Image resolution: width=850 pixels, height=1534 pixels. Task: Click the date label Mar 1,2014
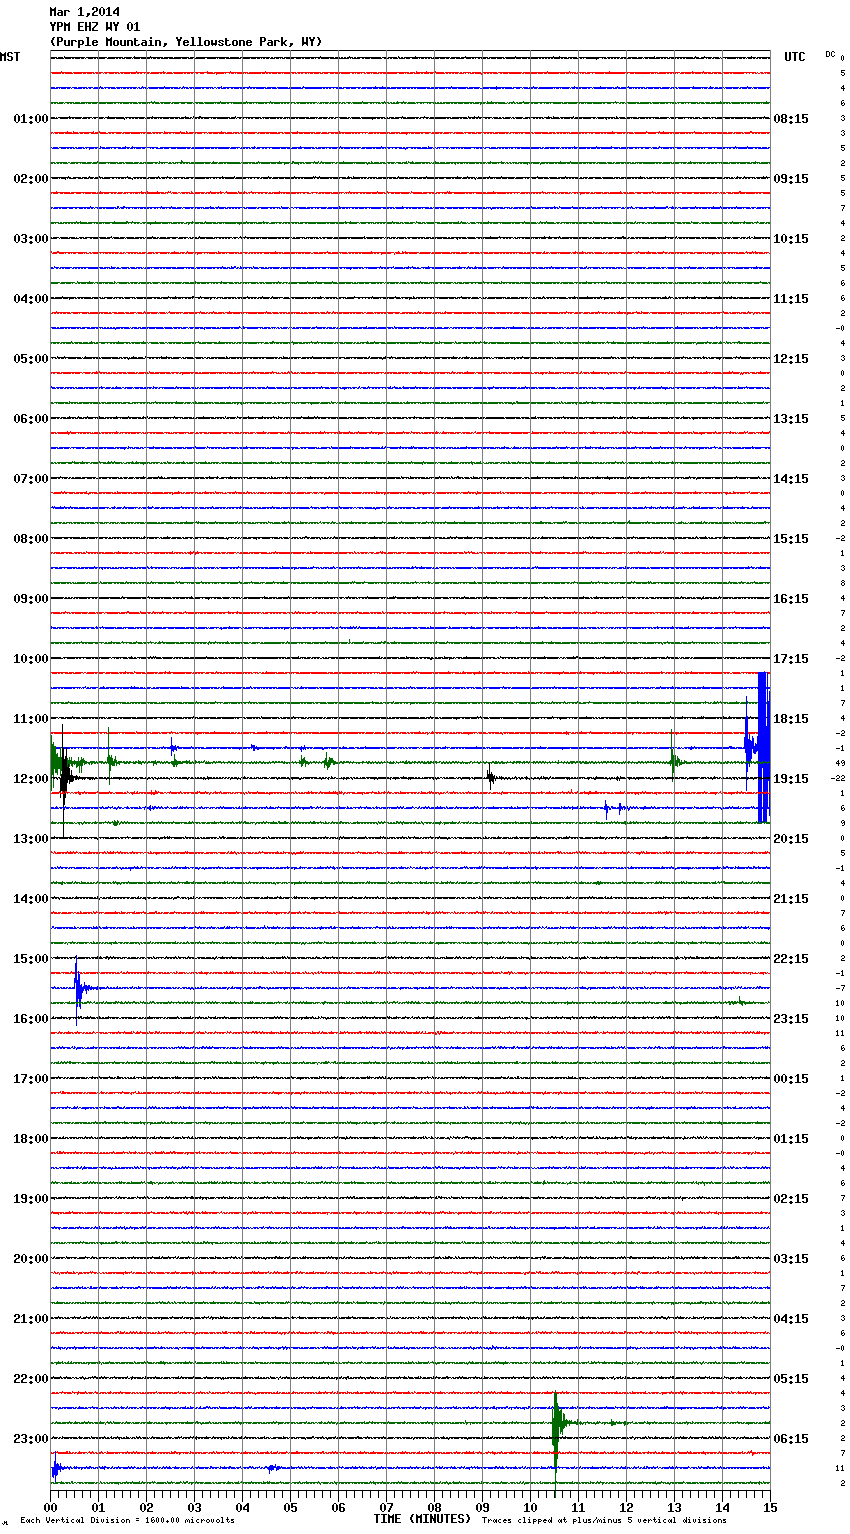pyautogui.click(x=84, y=12)
